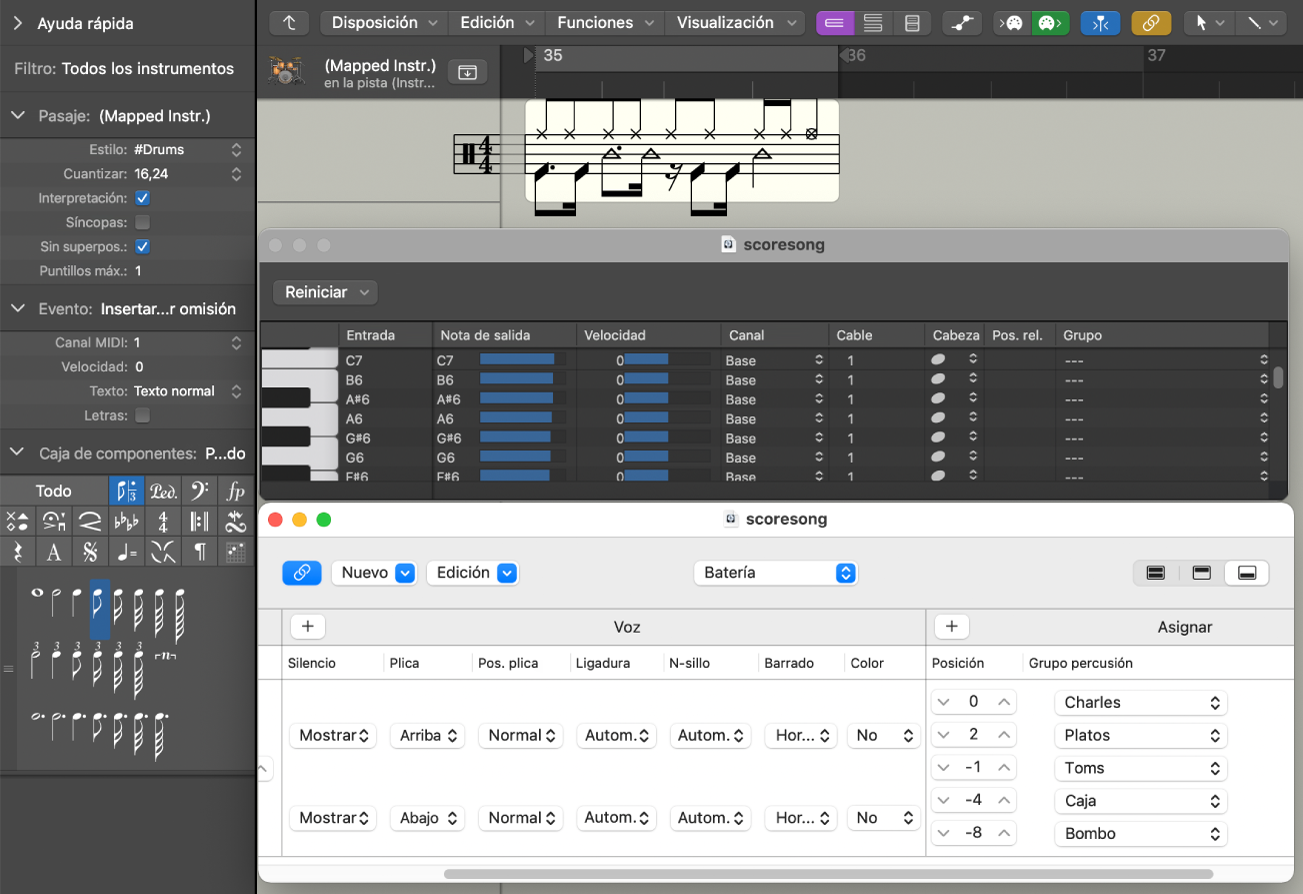Viewport: 1303px width, 894px height.
Task: Open the Charles drum group dropdown
Action: (1140, 702)
